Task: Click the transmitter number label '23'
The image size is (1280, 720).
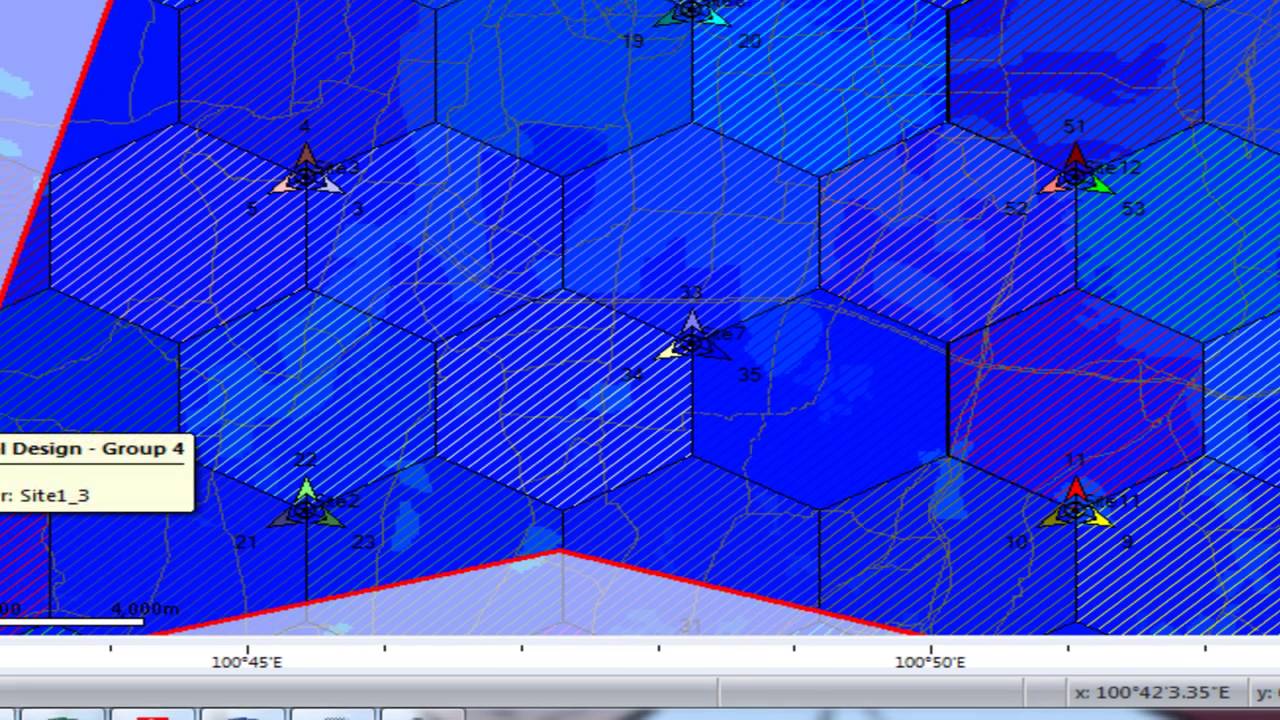Action: (364, 542)
